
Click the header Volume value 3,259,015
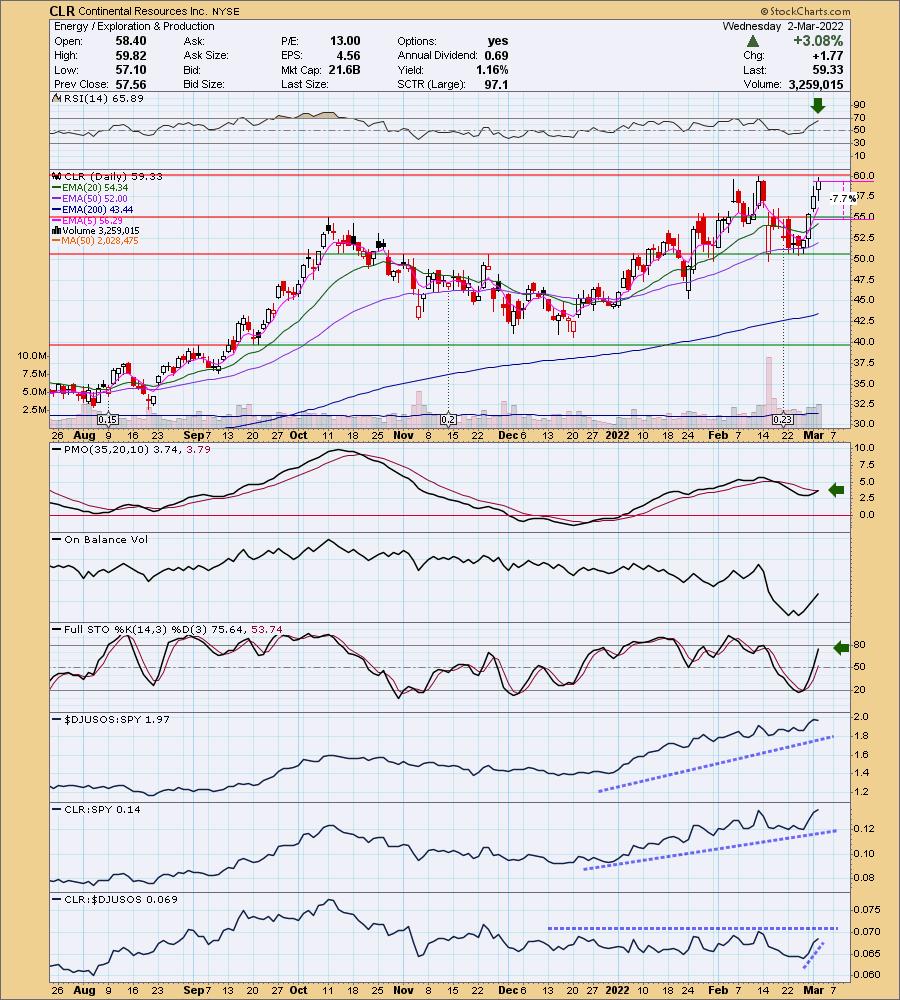tap(816, 84)
